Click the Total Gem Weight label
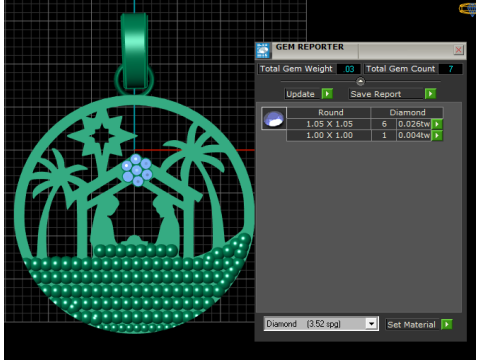Viewport: 480px width, 360px height. pos(296,69)
